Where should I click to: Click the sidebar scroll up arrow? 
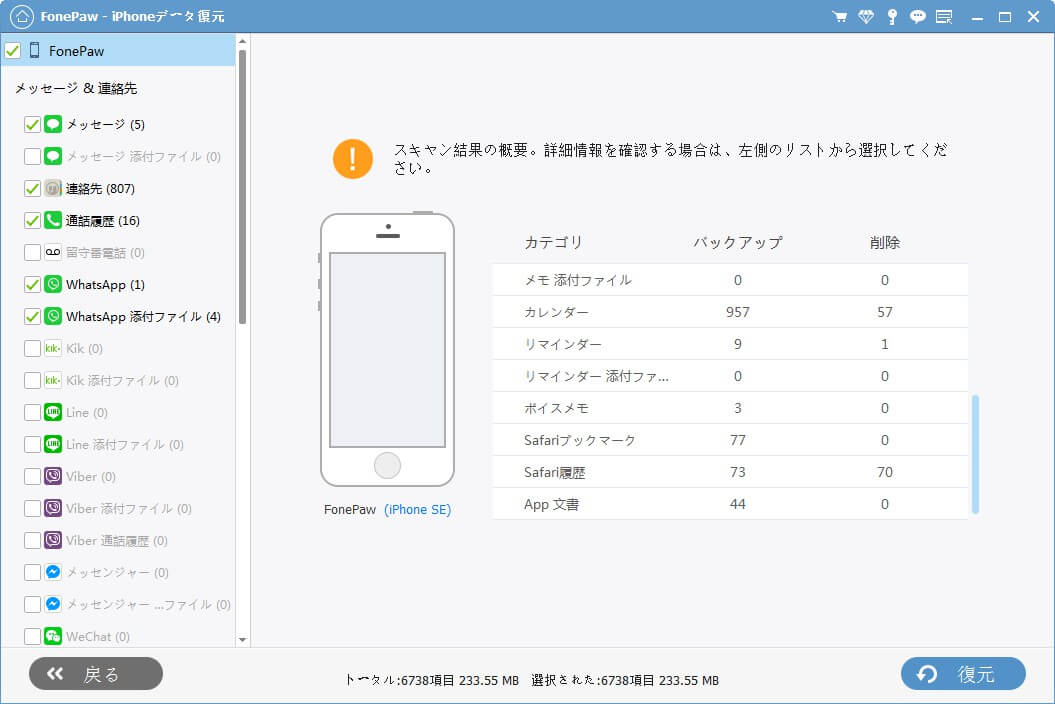pos(243,42)
